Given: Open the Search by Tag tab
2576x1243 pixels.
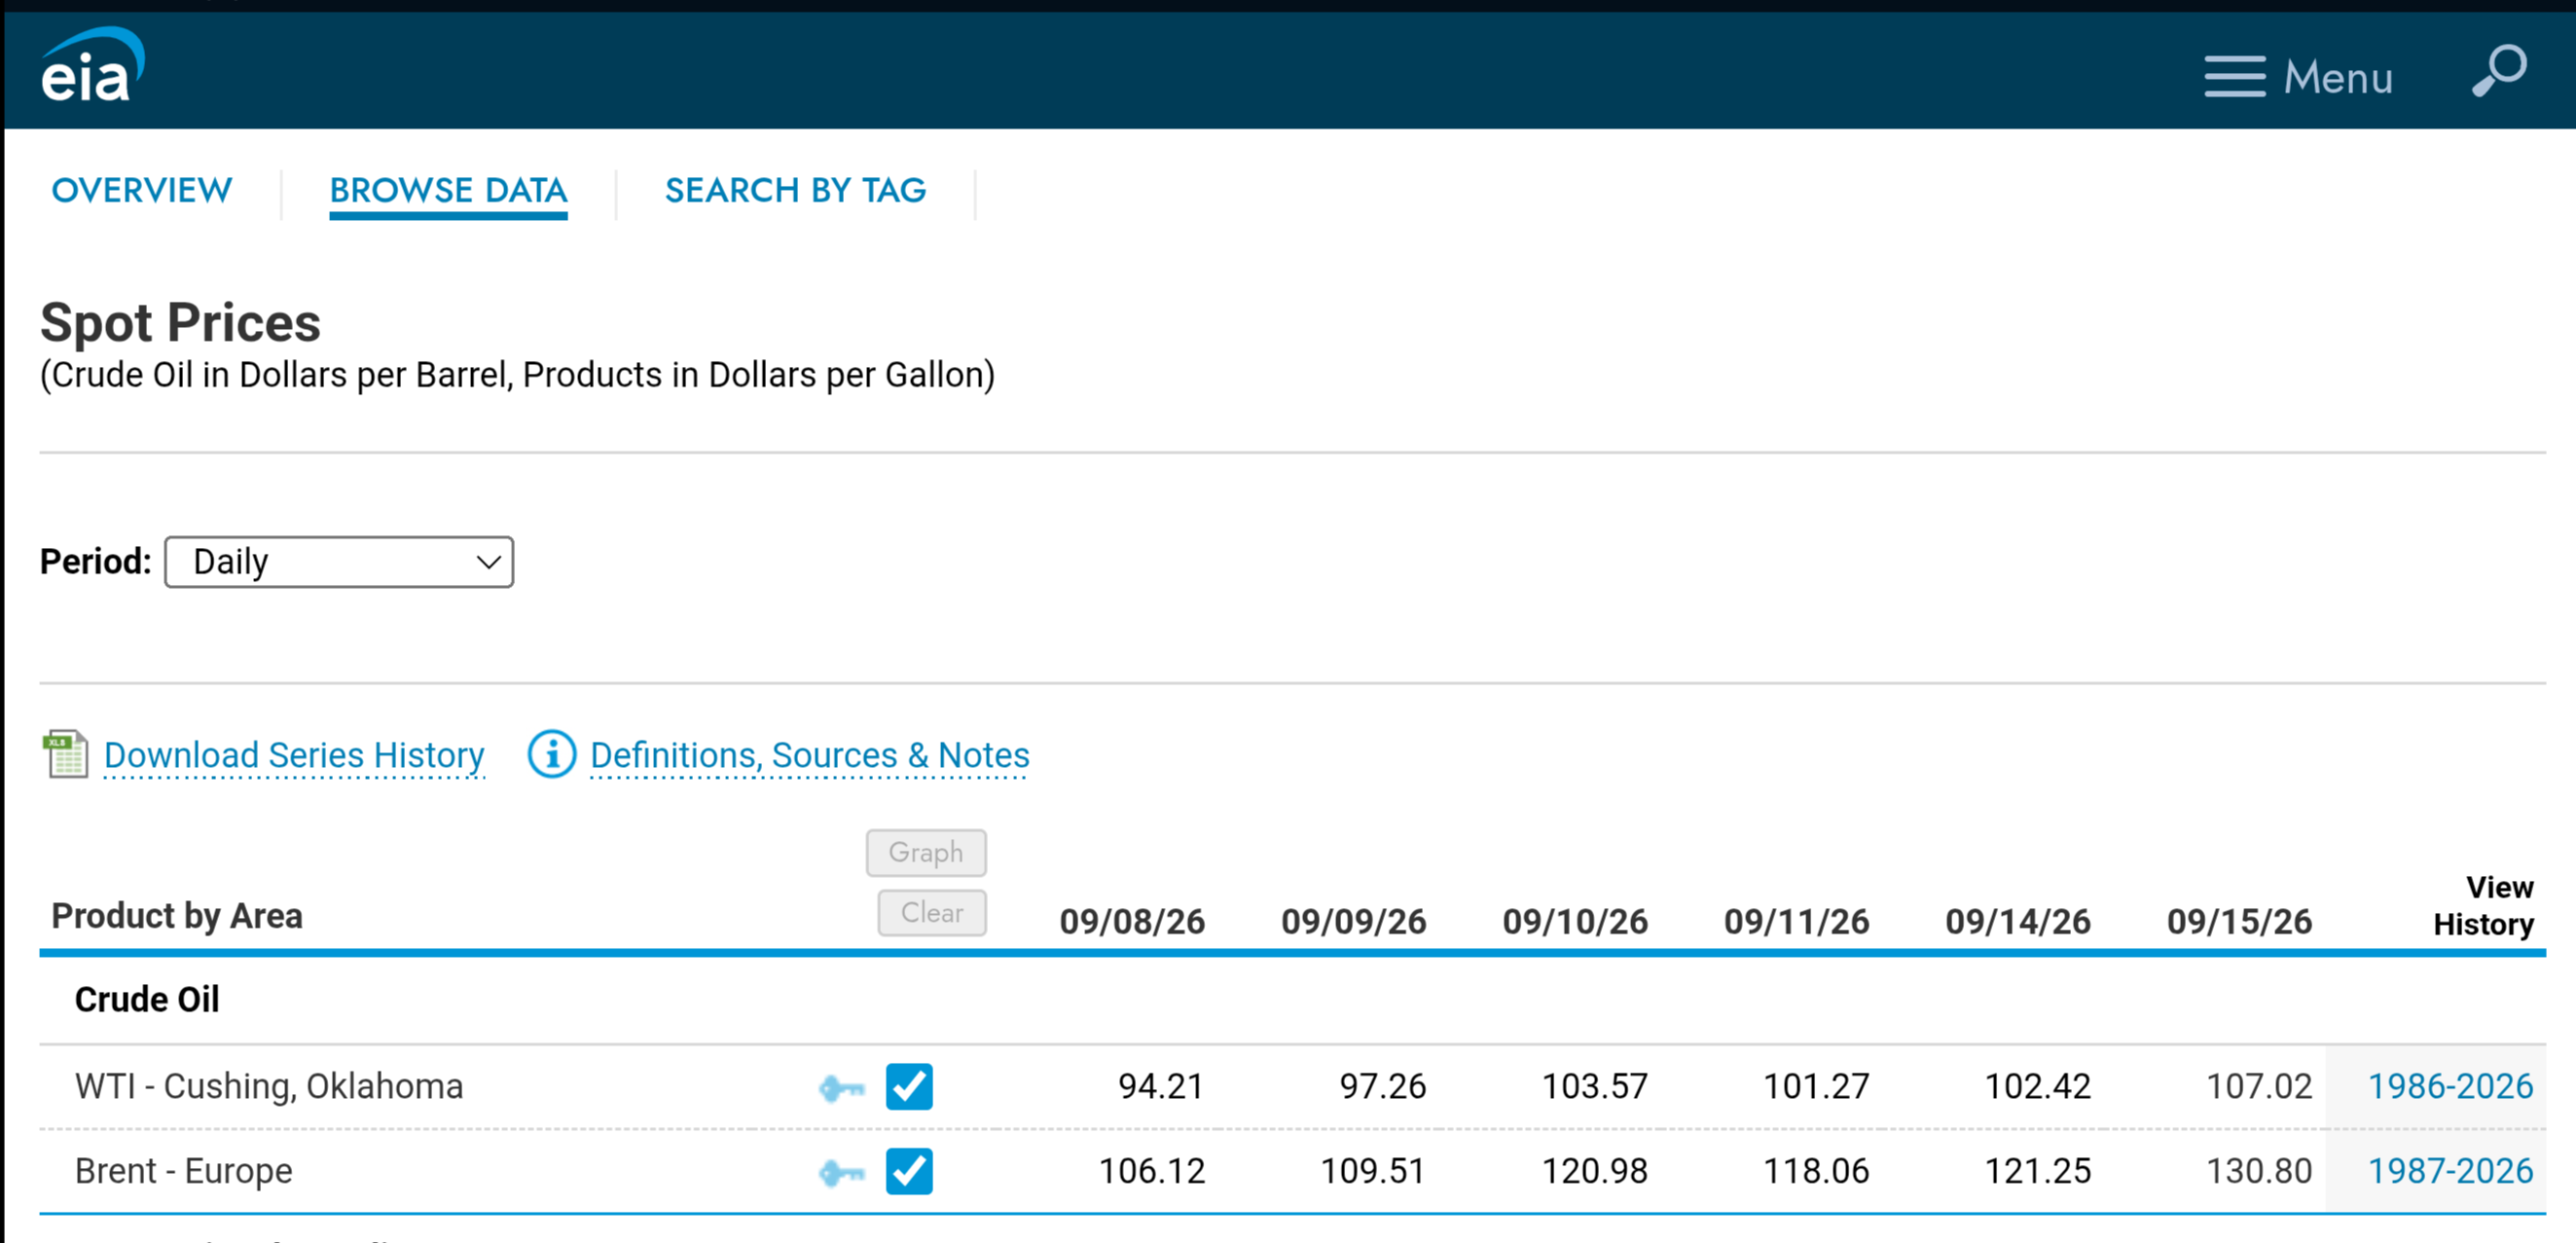Looking at the screenshot, I should coord(795,190).
